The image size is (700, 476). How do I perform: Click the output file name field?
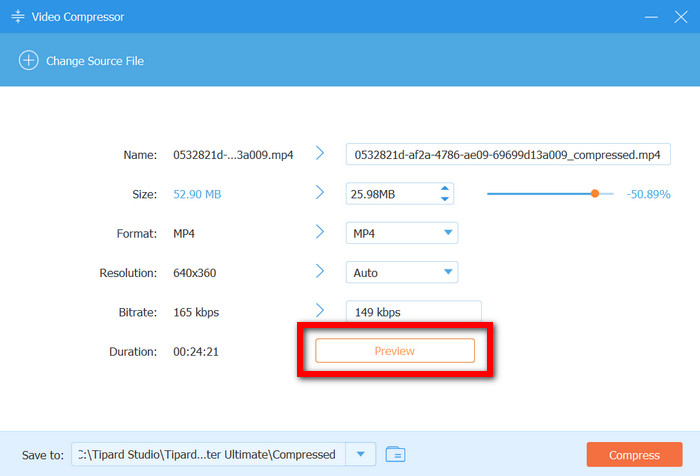508,154
